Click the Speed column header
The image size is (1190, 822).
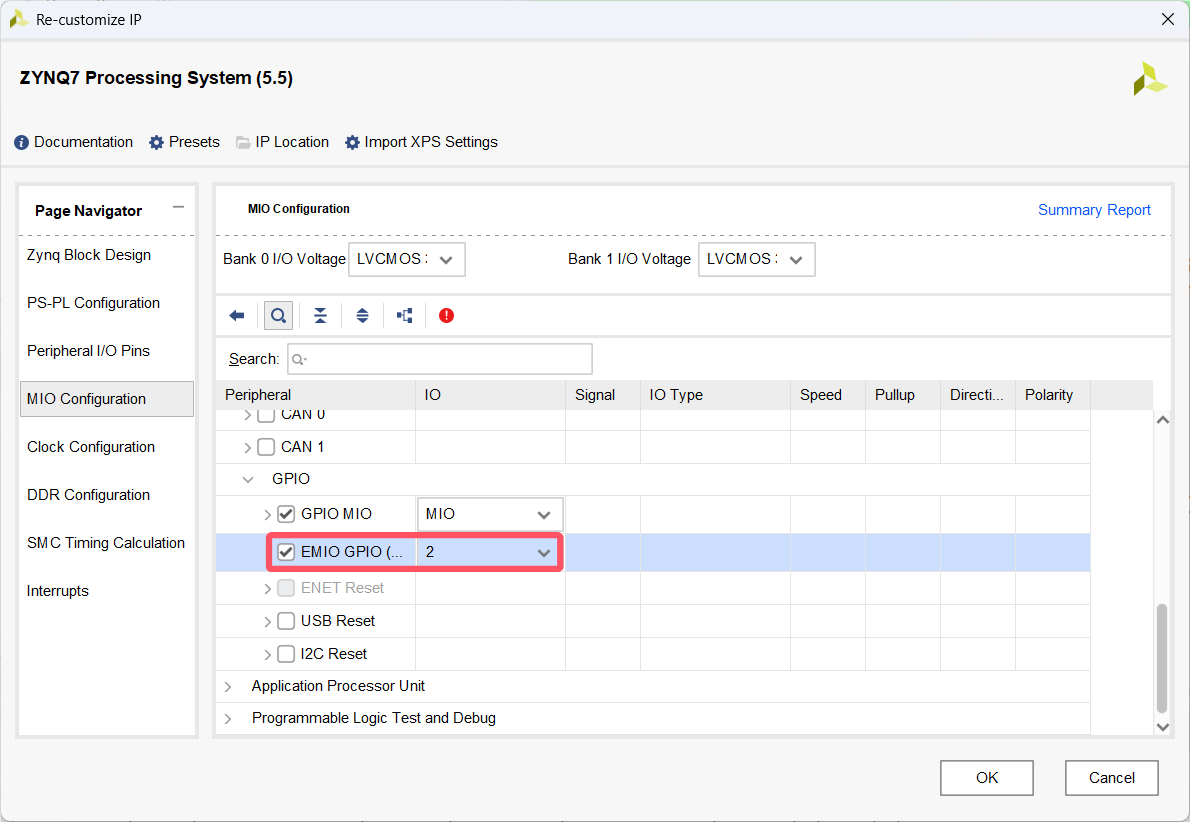coord(828,395)
